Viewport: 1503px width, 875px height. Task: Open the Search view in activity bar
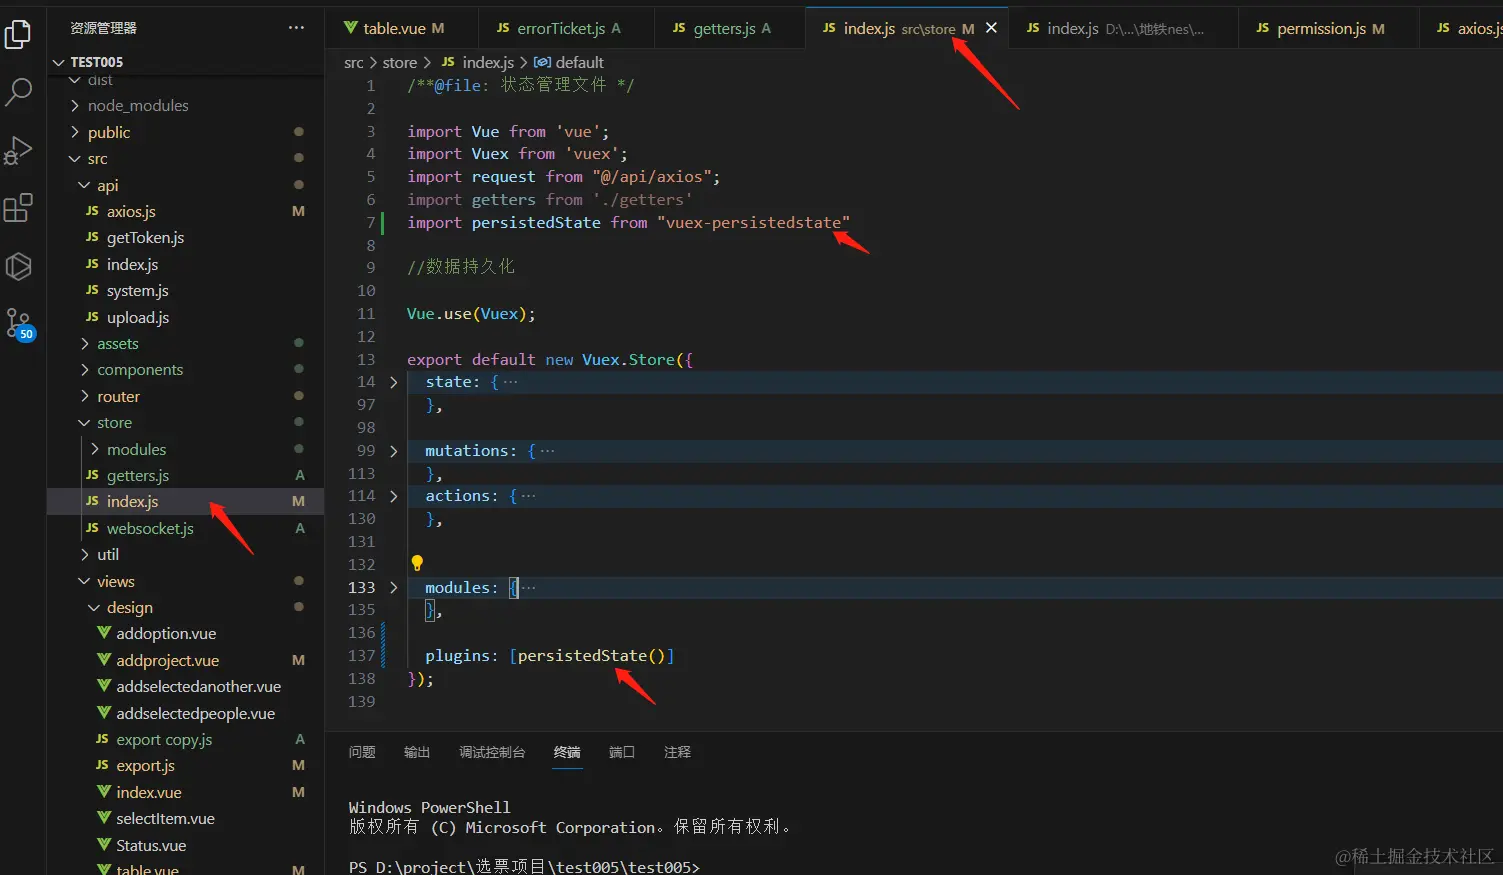coord(18,92)
